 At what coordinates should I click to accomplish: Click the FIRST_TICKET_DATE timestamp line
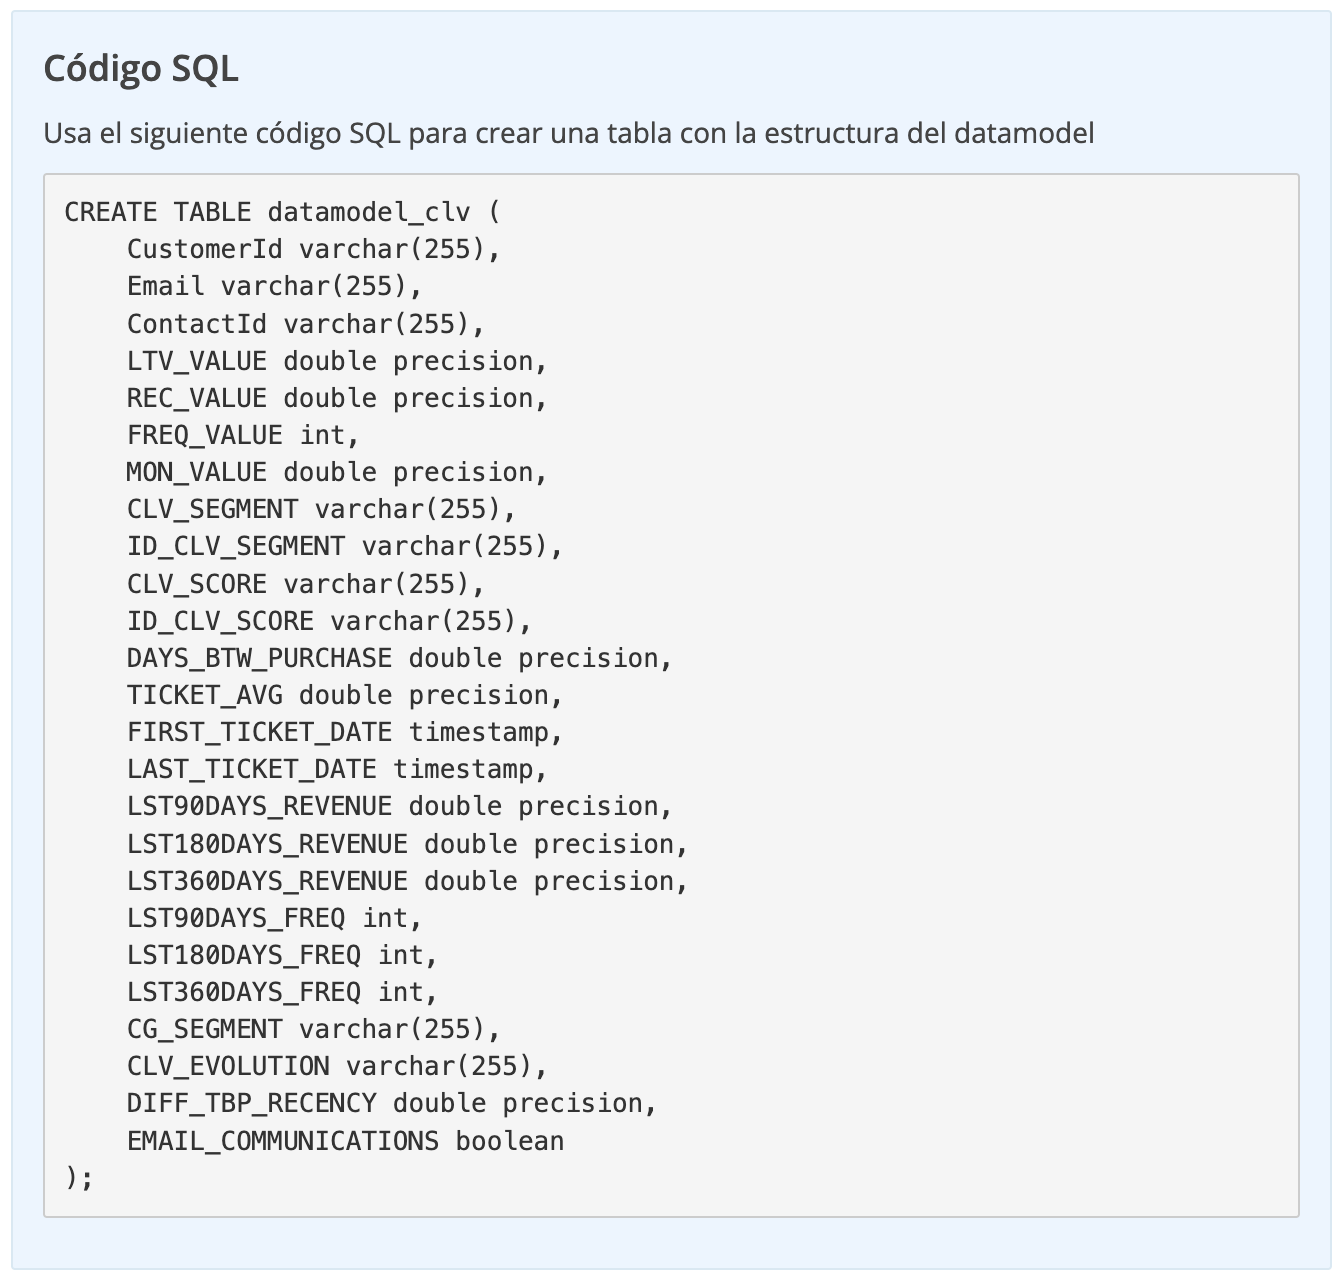(x=345, y=732)
